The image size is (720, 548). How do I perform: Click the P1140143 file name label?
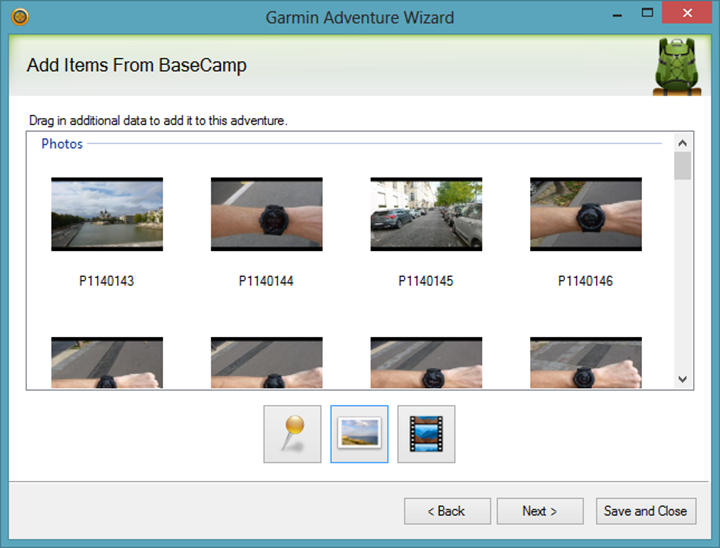107,281
